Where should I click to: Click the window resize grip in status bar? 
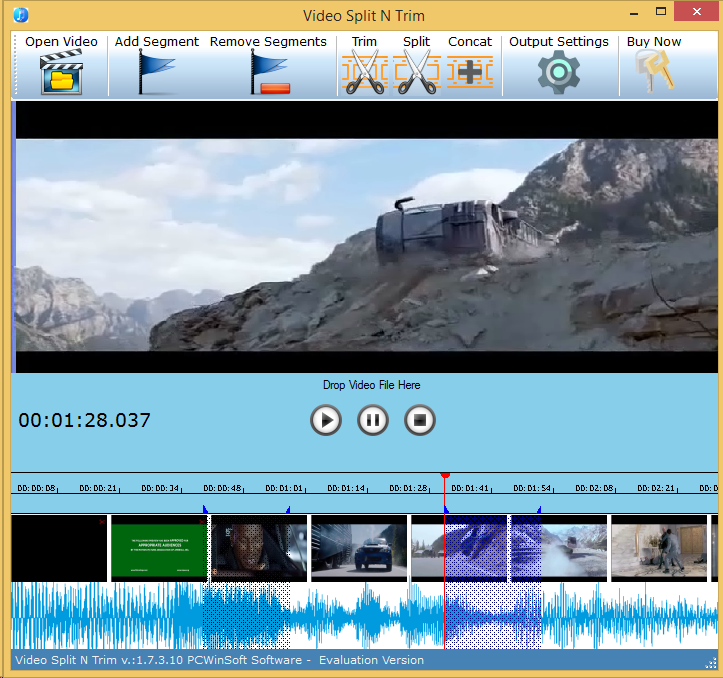tap(711, 663)
